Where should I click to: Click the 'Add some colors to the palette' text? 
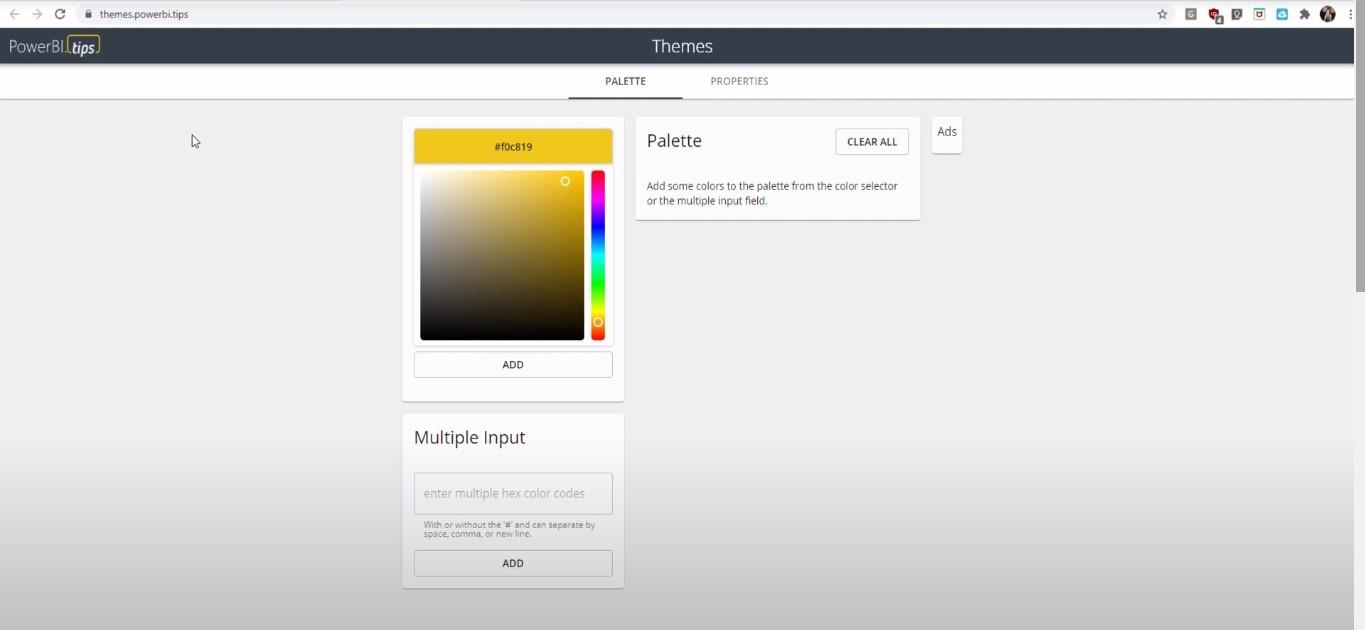pyautogui.click(x=772, y=194)
